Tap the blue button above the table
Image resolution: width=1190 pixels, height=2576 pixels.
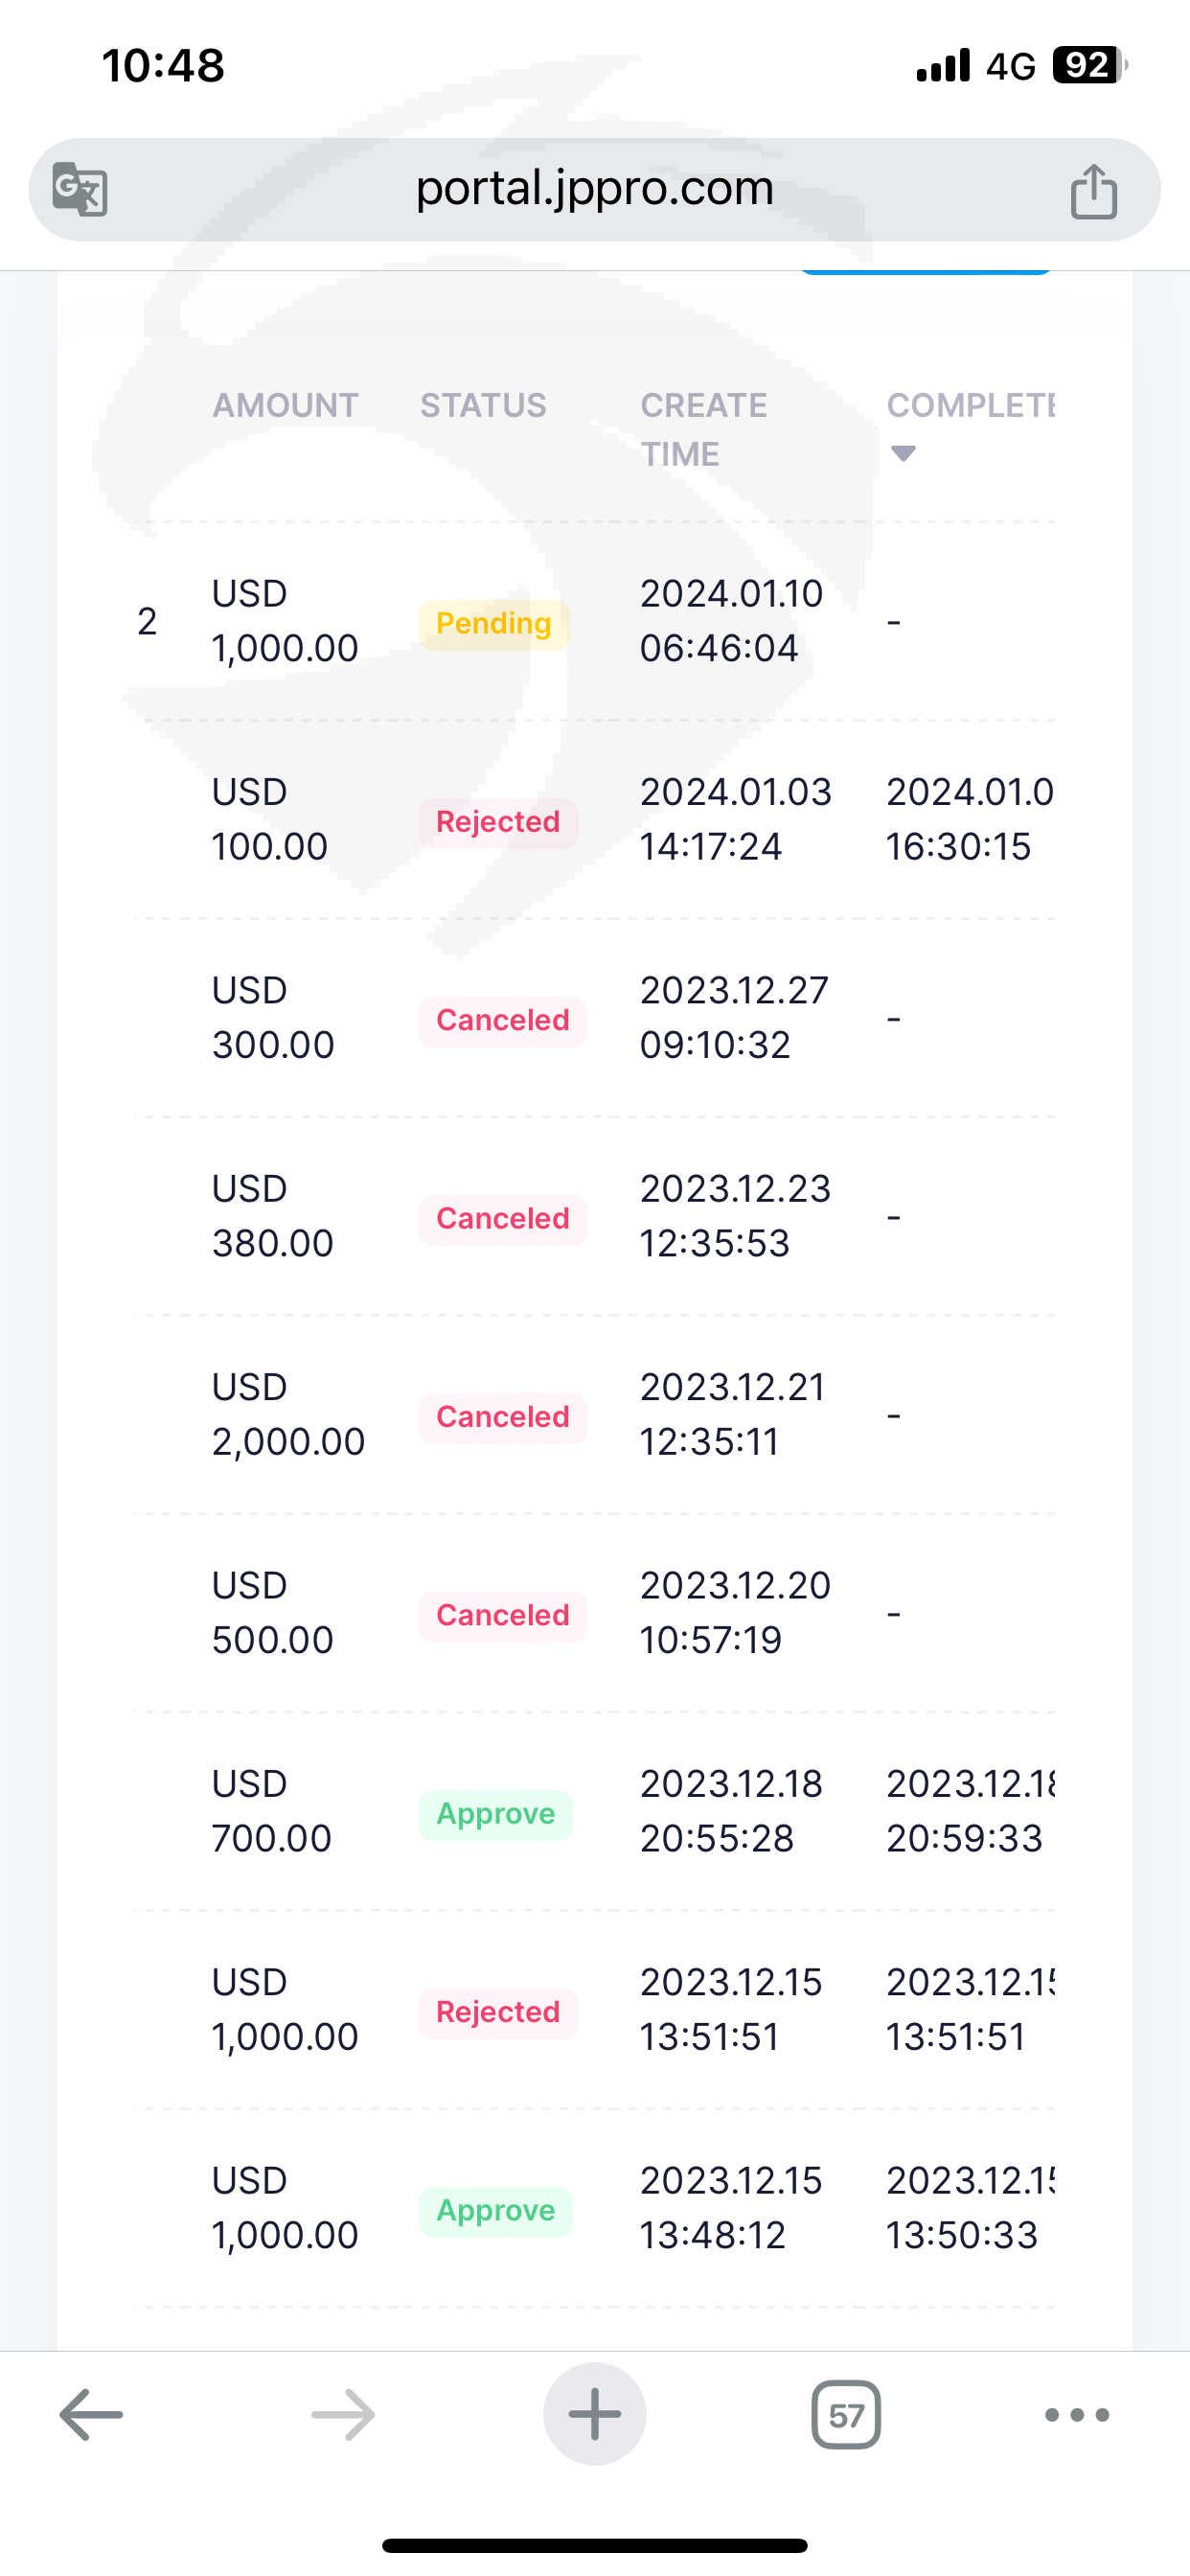pyautogui.click(x=925, y=271)
